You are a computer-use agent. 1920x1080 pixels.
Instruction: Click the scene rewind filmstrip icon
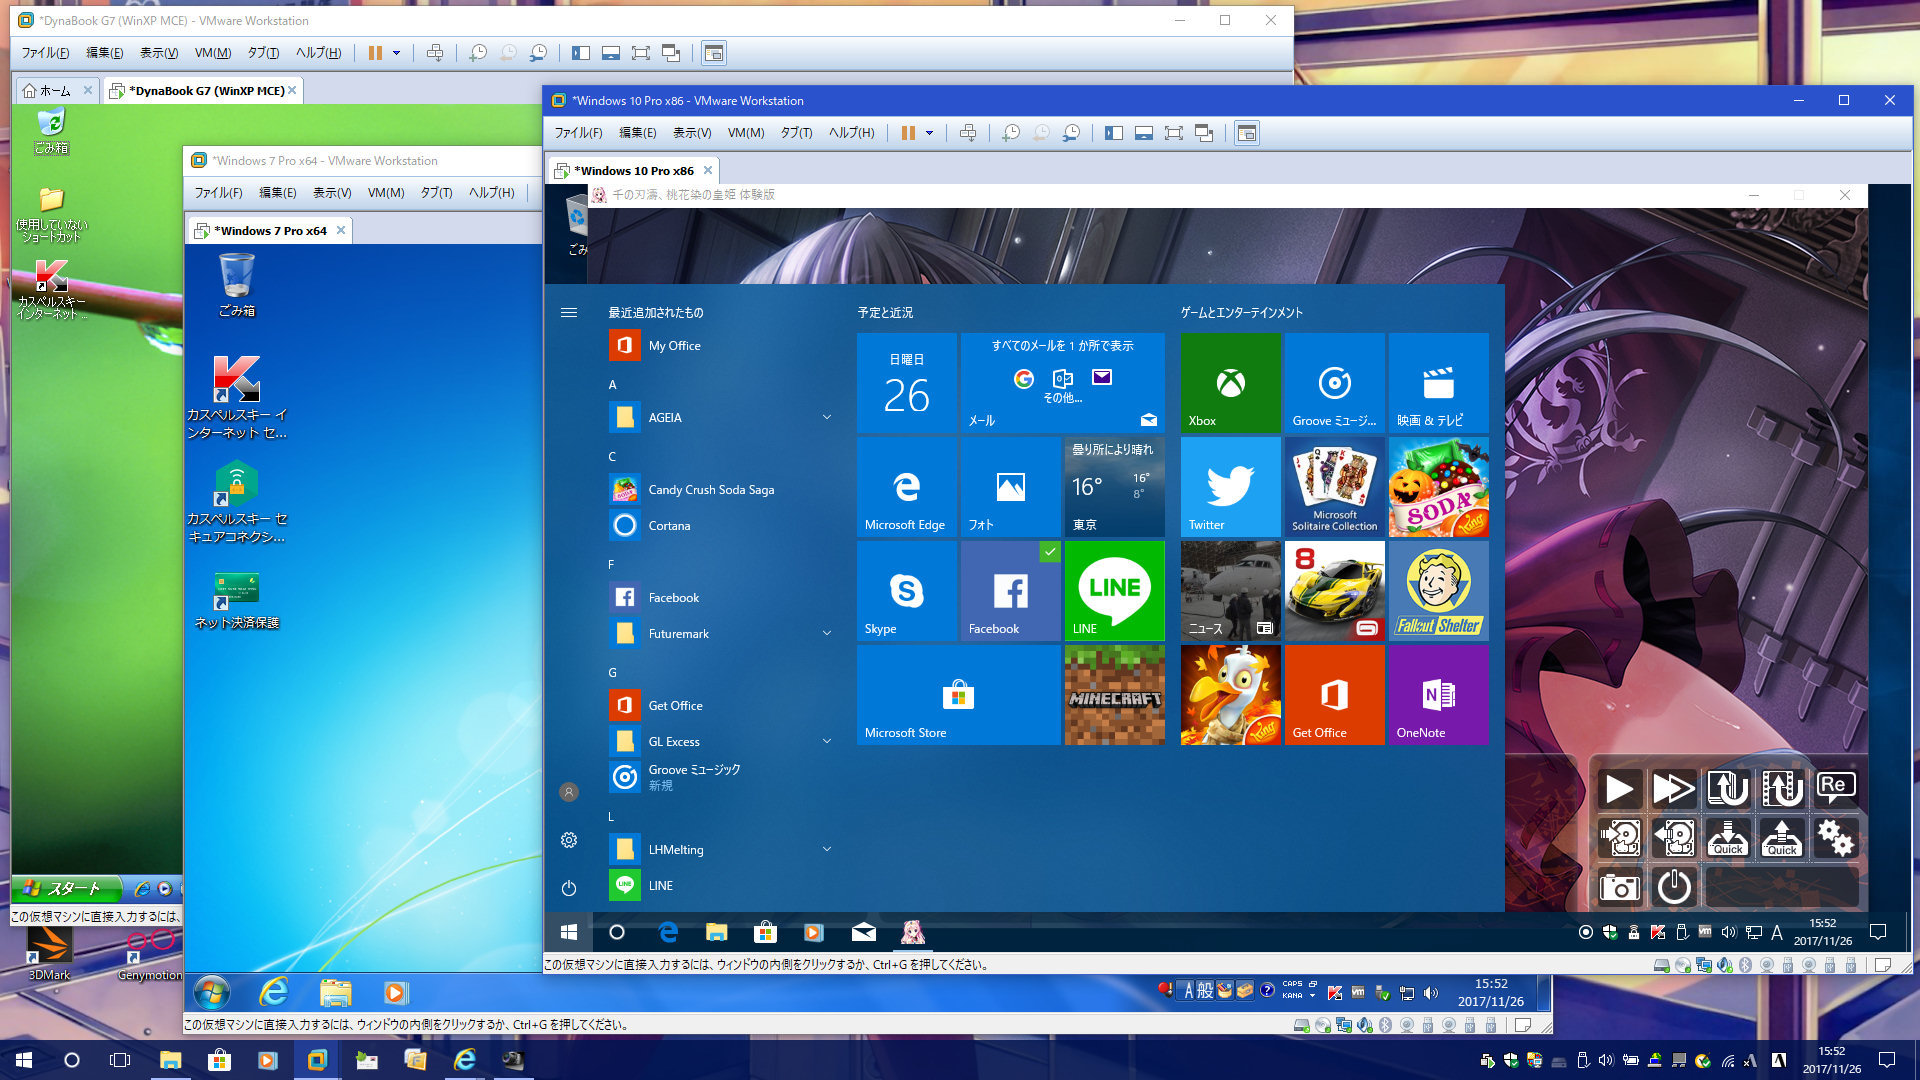[x=1781, y=789]
